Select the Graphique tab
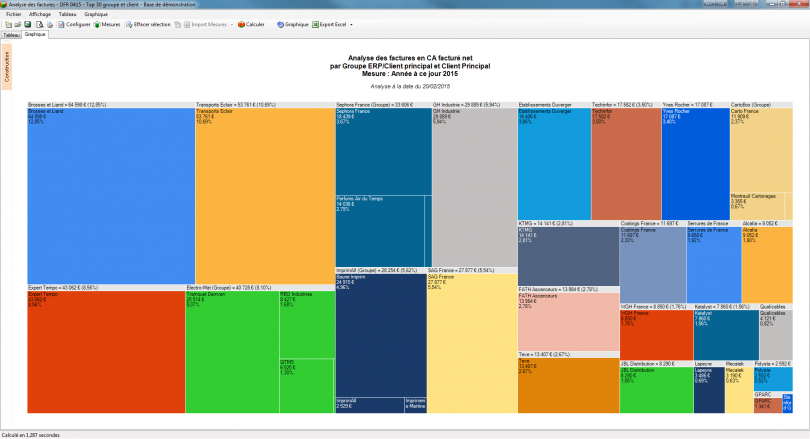Image resolution: width=810 pixels, height=439 pixels. pyautogui.click(x=35, y=34)
